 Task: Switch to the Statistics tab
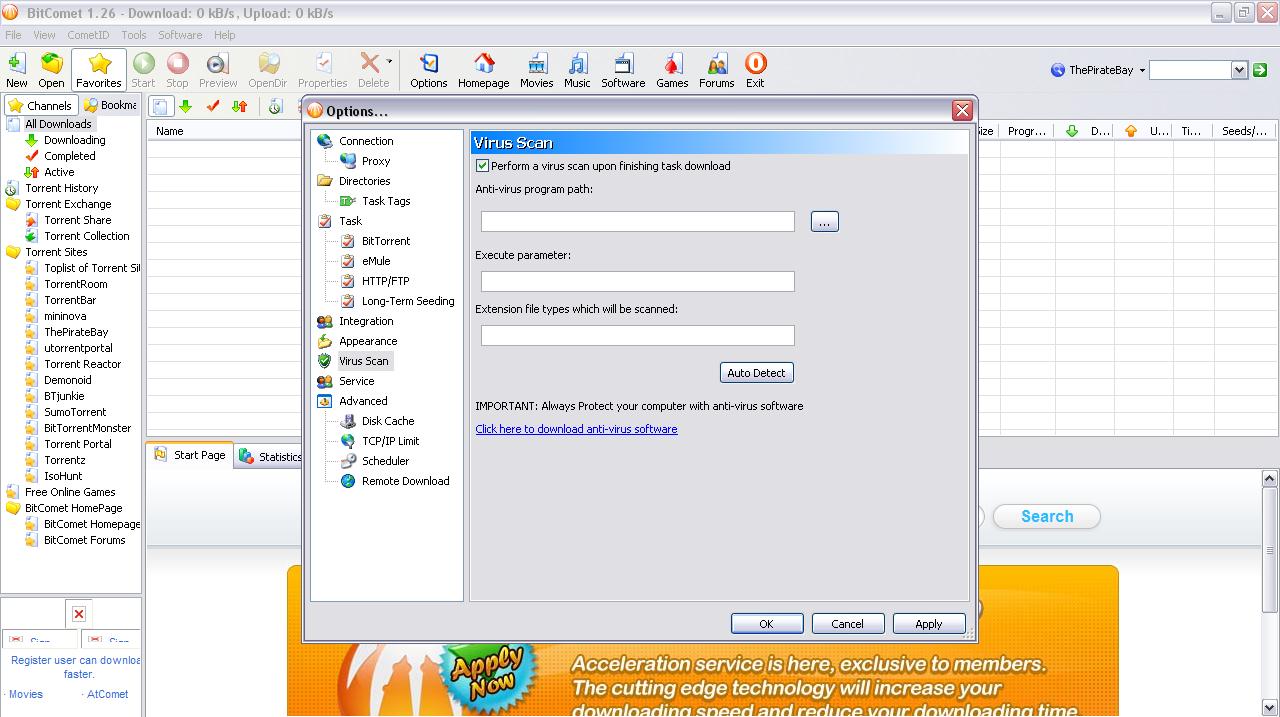click(271, 457)
